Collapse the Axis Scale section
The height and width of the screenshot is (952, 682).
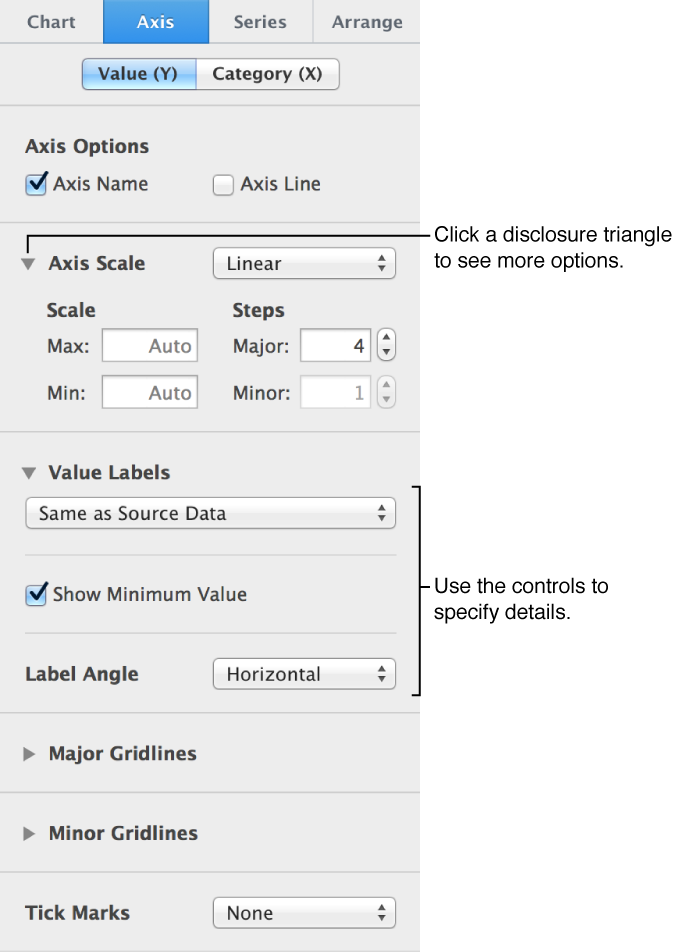(x=28, y=263)
